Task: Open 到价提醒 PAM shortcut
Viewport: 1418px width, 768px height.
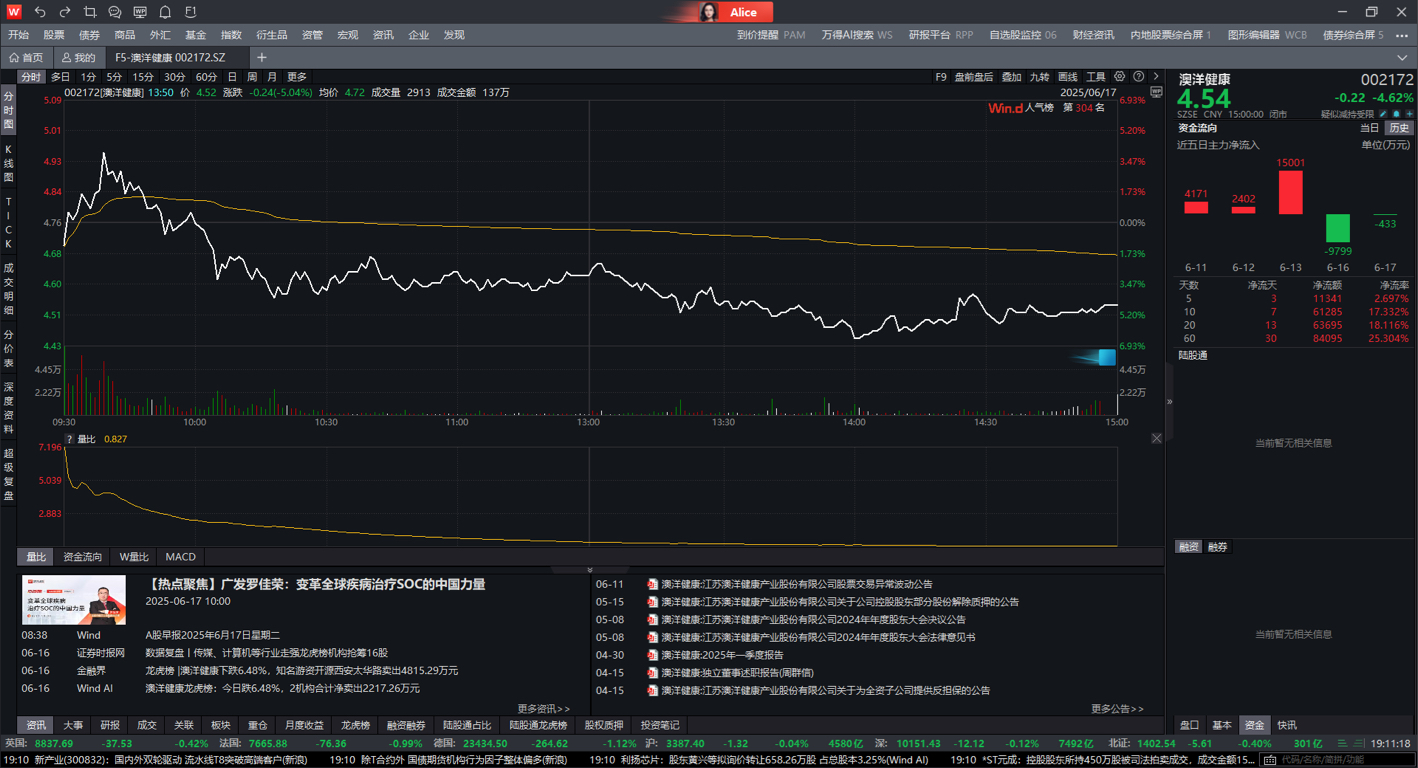Action: [771, 35]
